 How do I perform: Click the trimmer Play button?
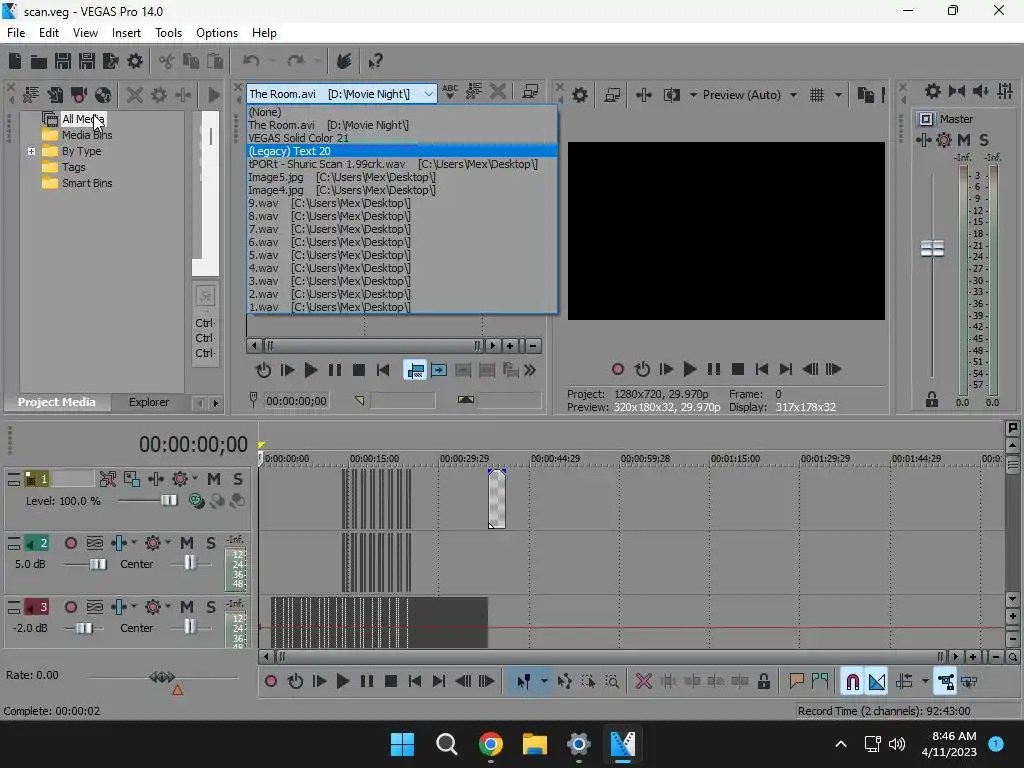(311, 370)
